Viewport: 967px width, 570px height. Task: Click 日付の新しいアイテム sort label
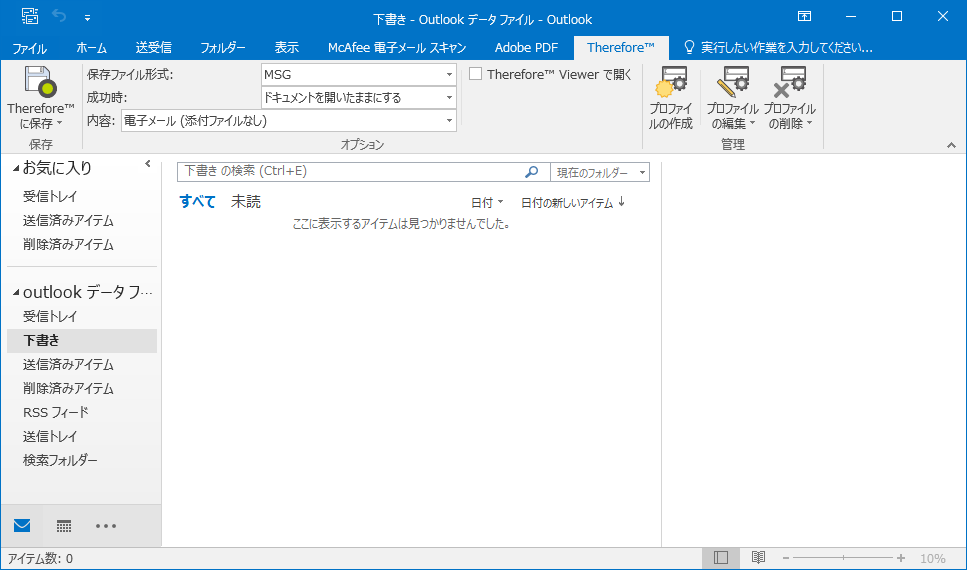coord(567,202)
